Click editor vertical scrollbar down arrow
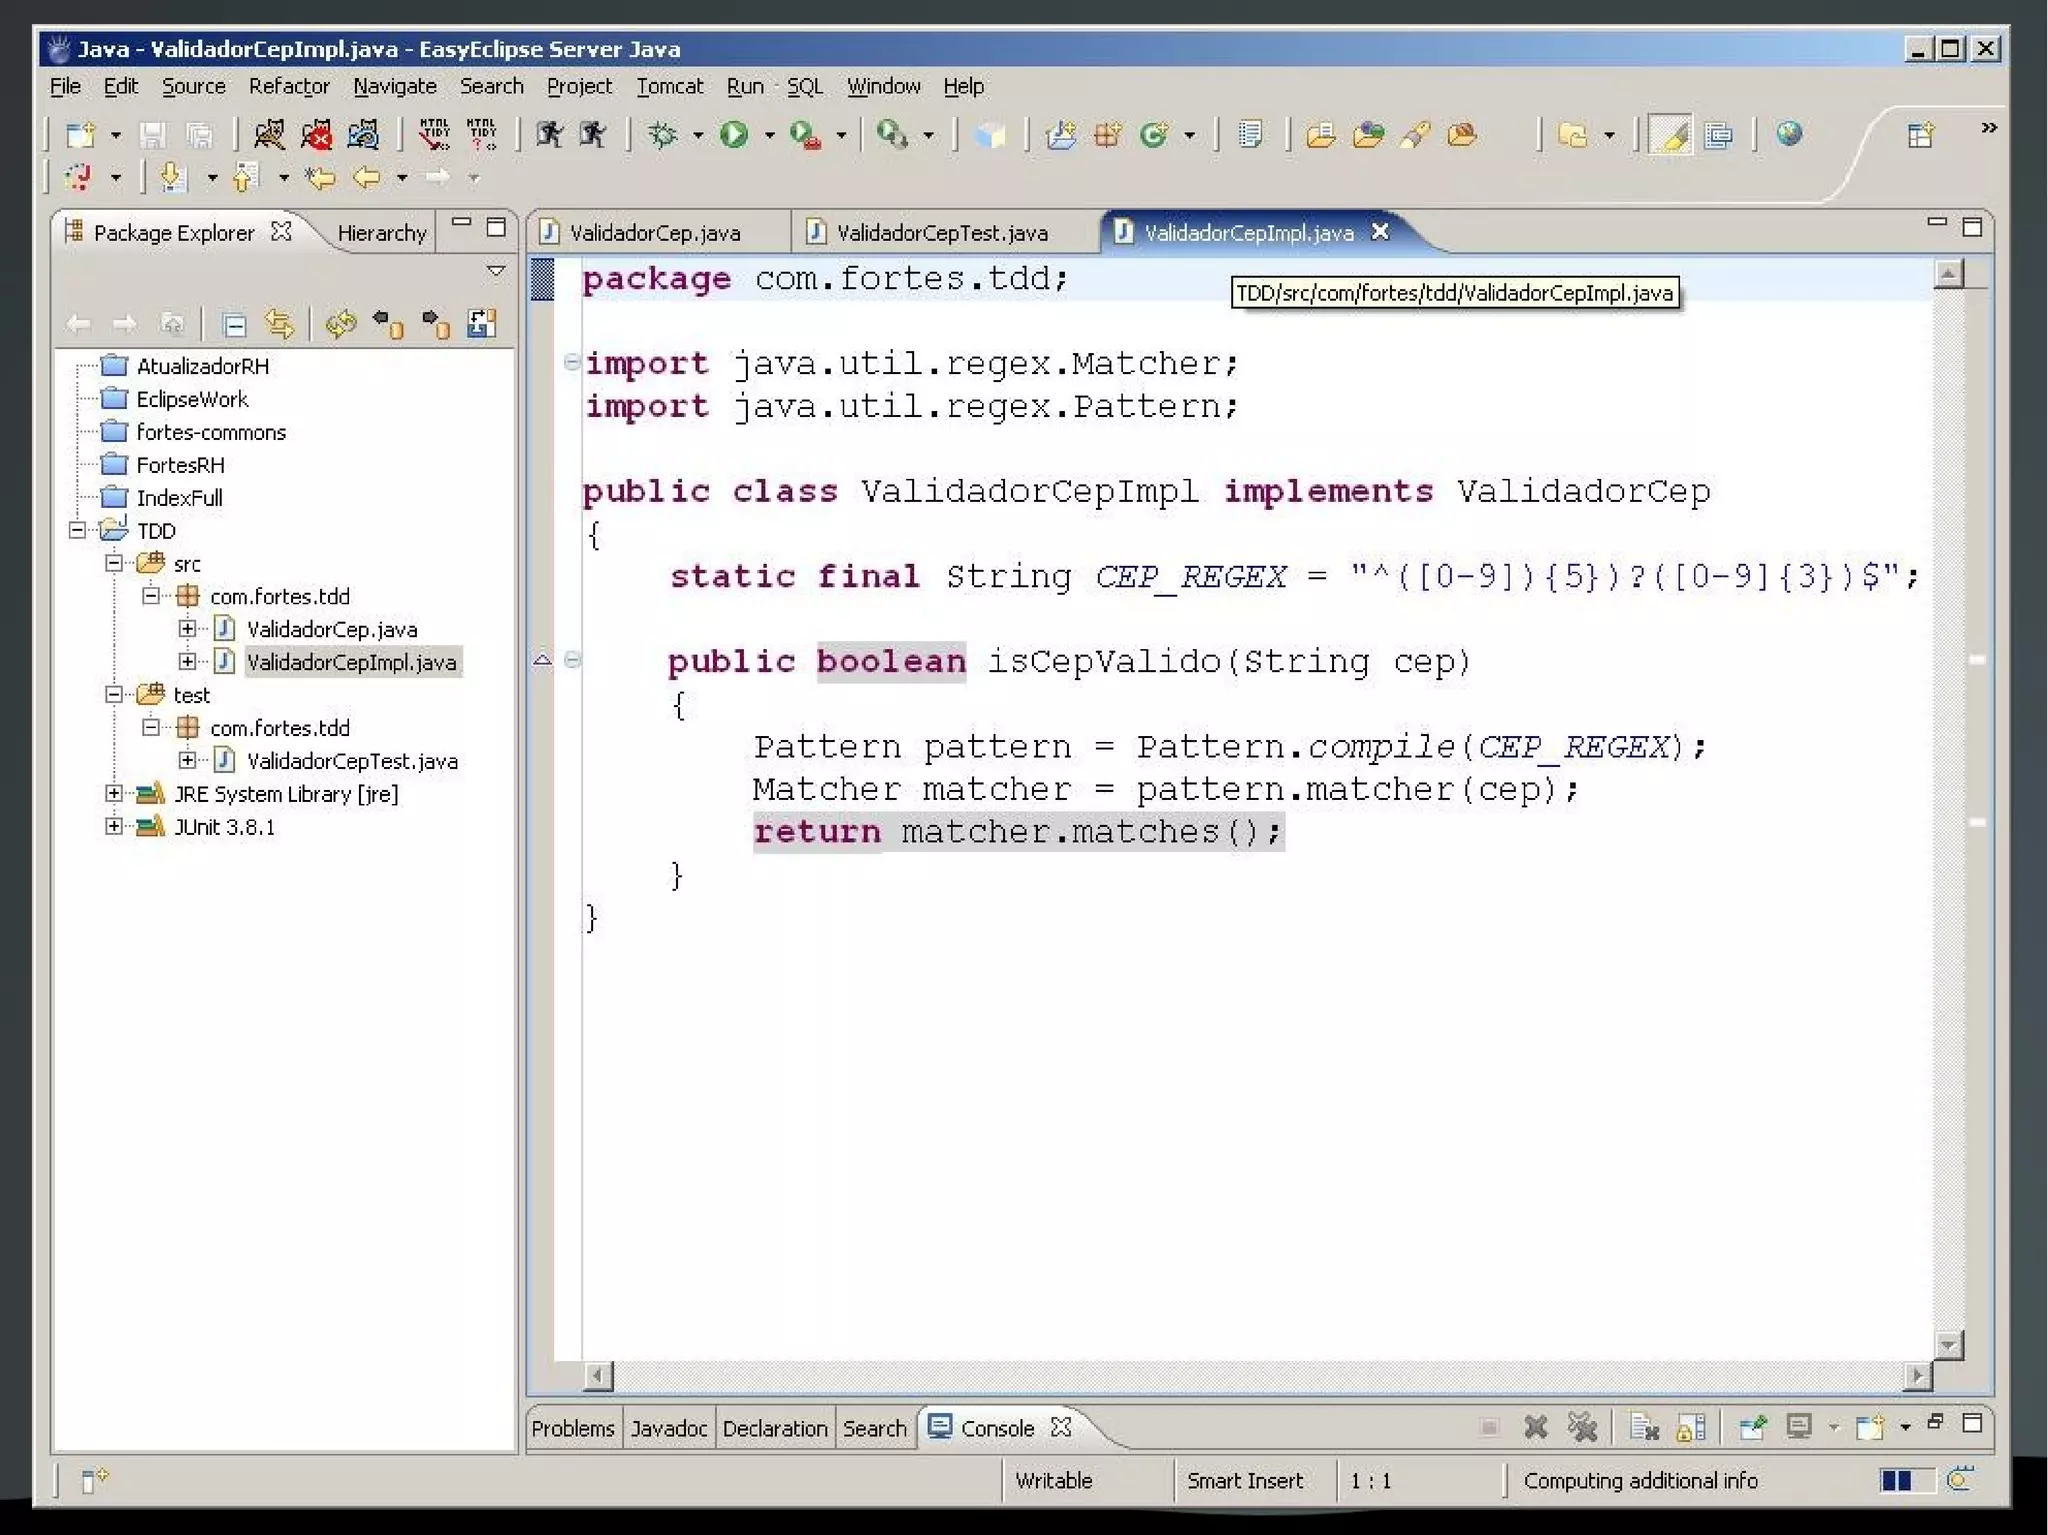2048x1535 pixels. tap(1948, 1346)
